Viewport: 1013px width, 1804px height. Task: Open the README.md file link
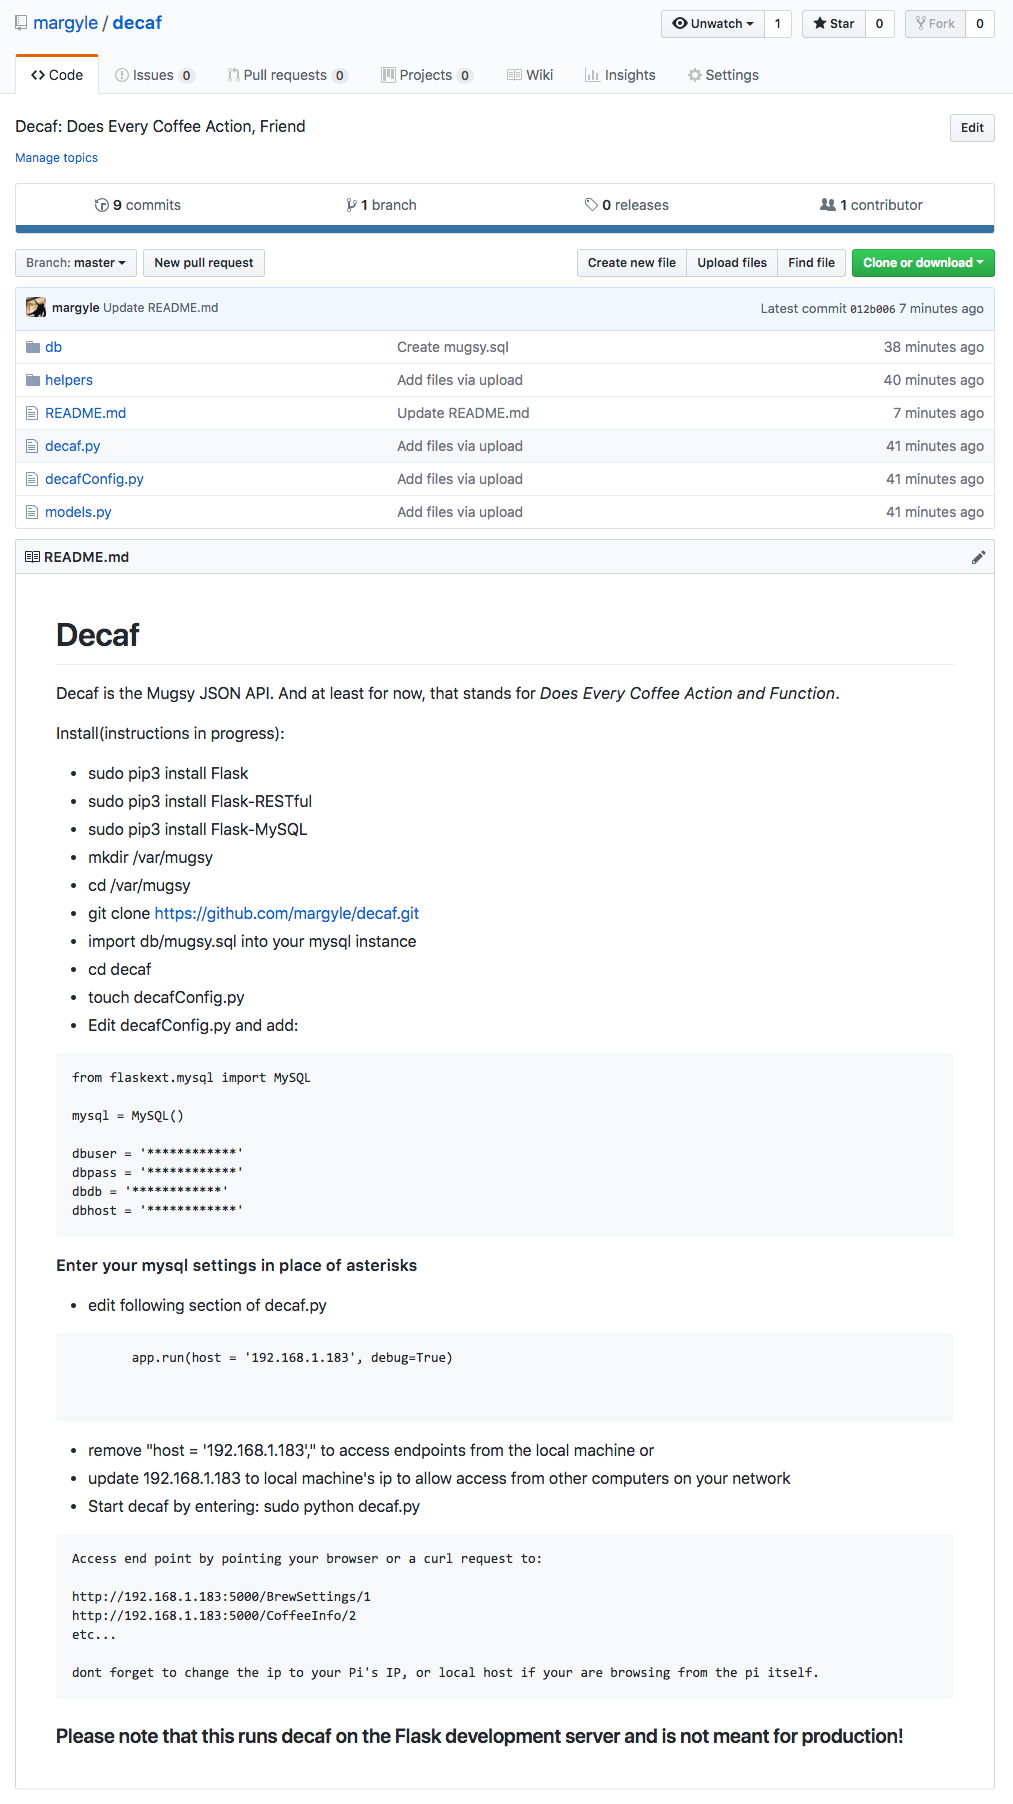click(x=85, y=413)
